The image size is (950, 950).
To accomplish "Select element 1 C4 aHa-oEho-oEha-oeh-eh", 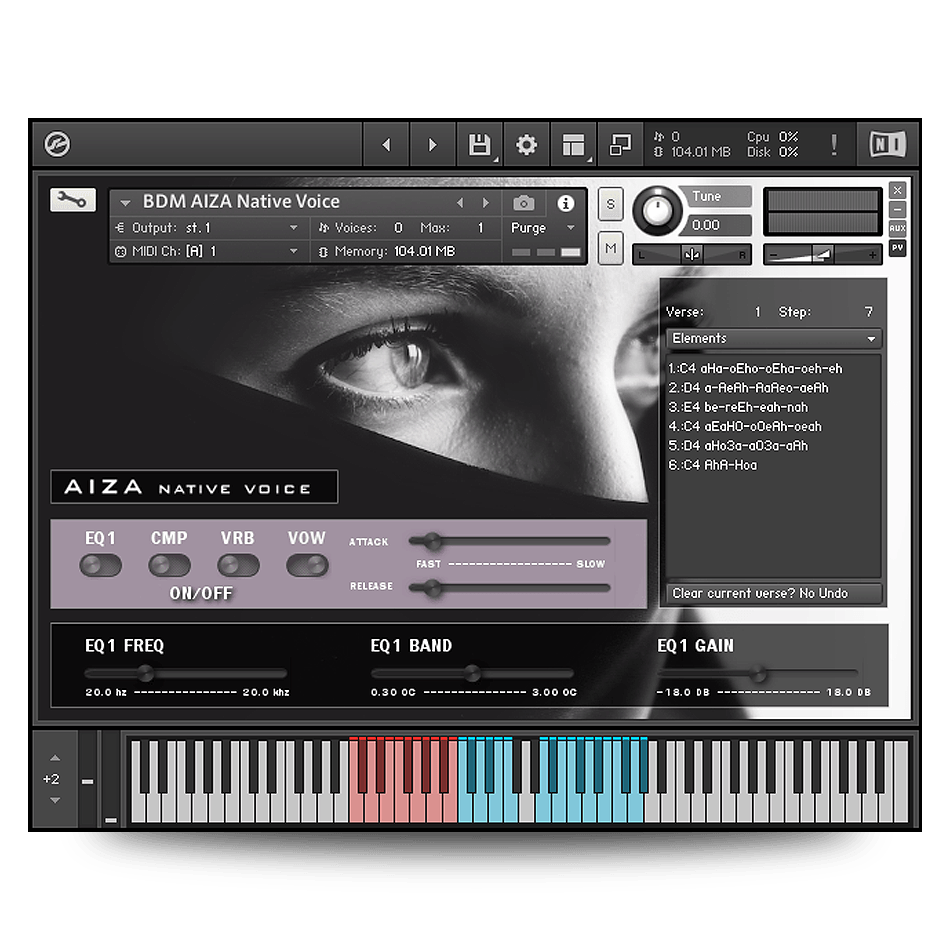I will point(755,368).
